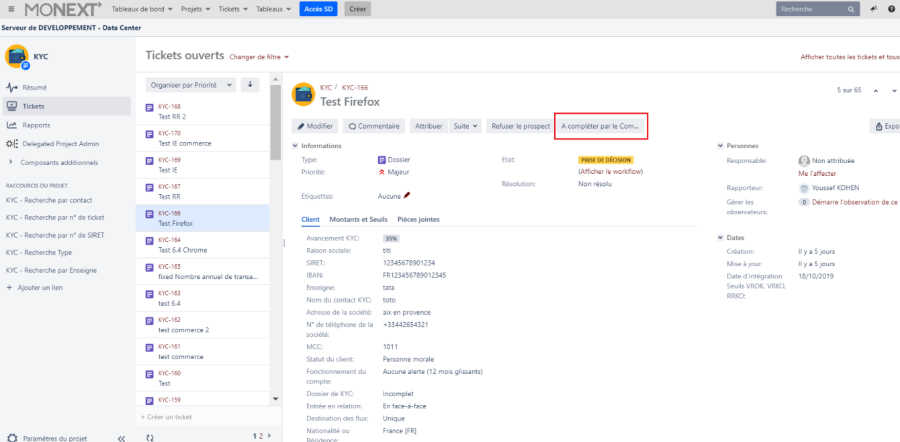The width and height of the screenshot is (900, 442).
Task: Click the feedback megaphone icon
Action: click(875, 9)
